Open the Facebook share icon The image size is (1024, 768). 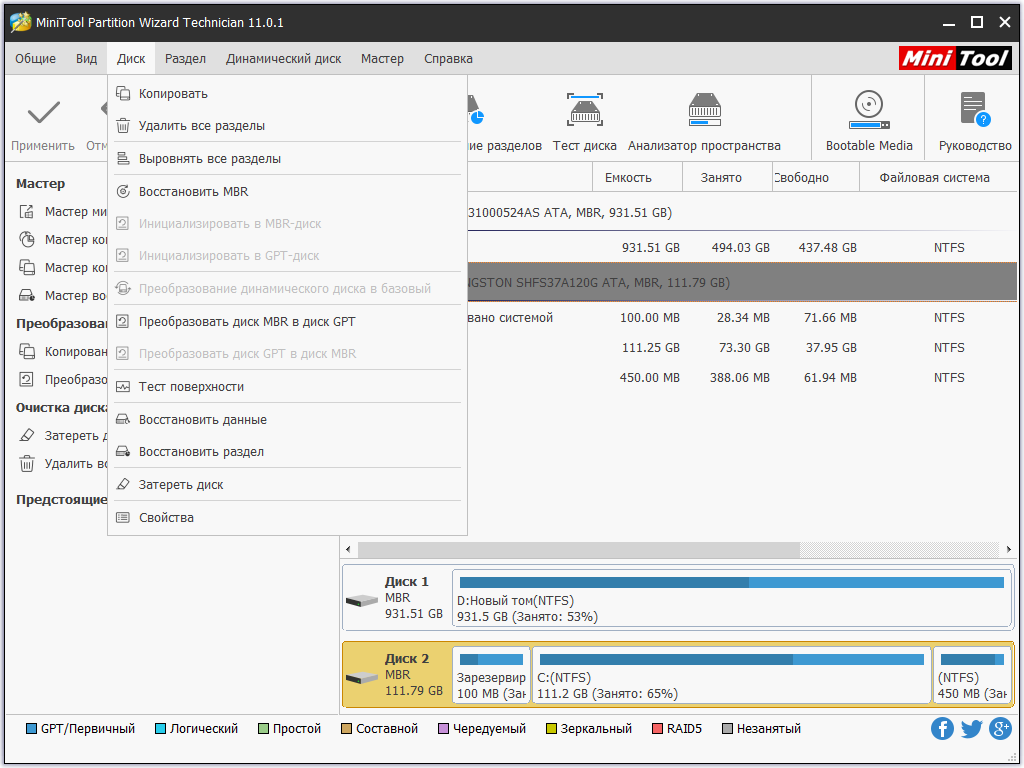942,728
